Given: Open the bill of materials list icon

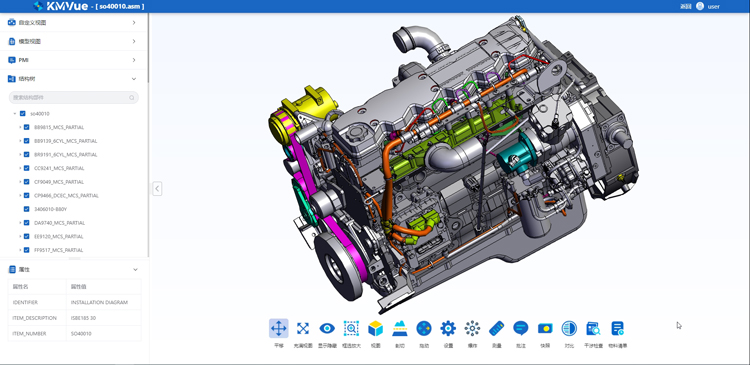Looking at the screenshot, I should (618, 328).
